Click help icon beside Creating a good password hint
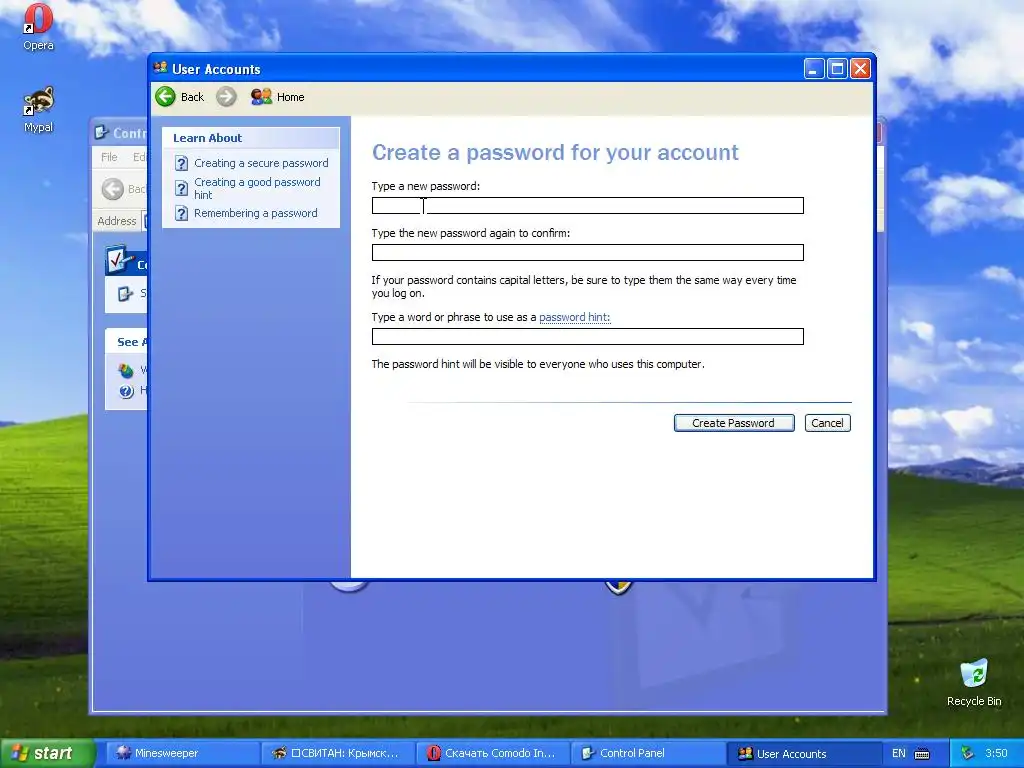The height and width of the screenshot is (768, 1024). tap(182, 189)
